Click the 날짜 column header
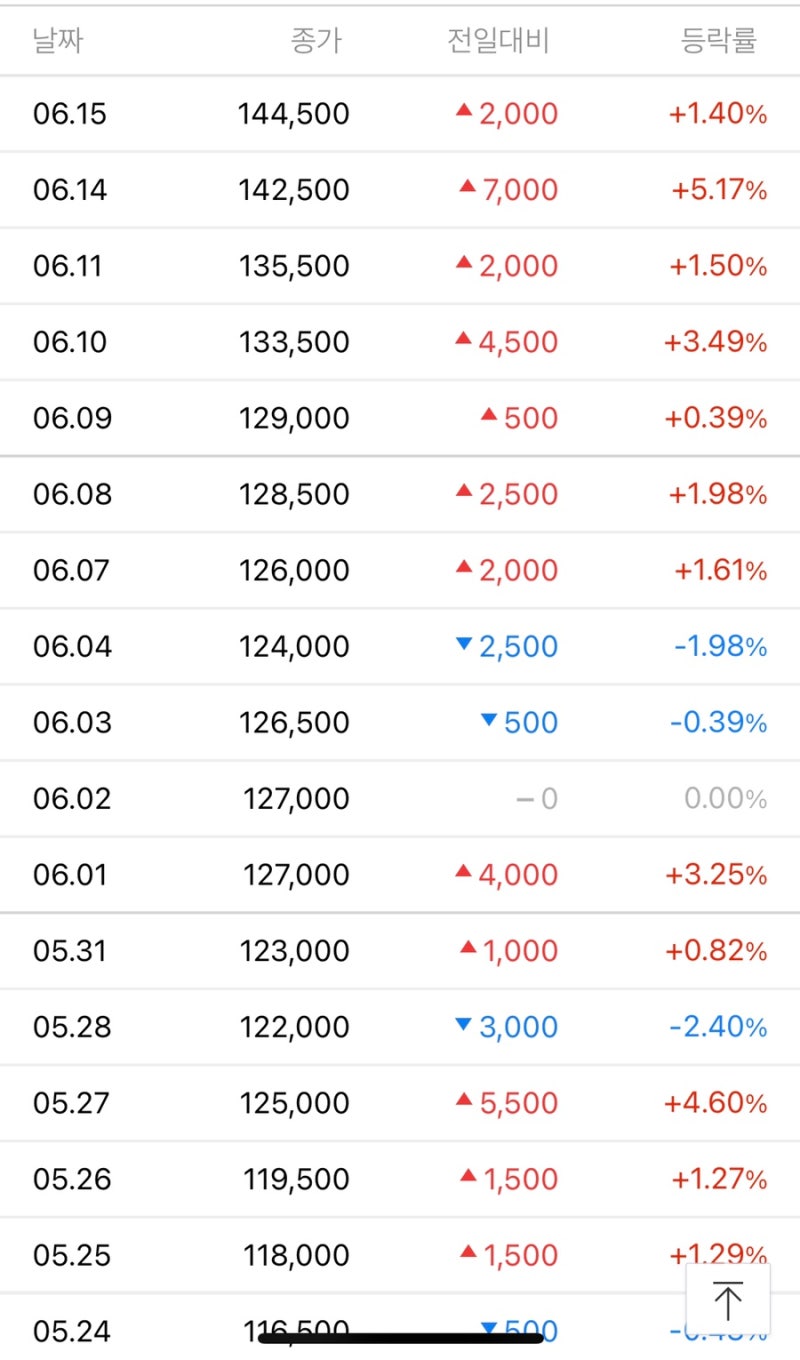The image size is (800, 1360). 58,41
